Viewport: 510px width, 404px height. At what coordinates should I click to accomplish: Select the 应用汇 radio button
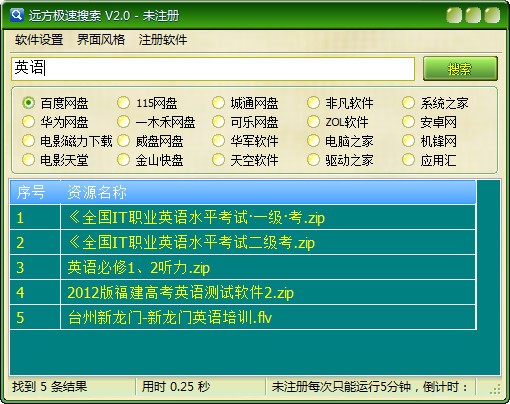tap(408, 160)
